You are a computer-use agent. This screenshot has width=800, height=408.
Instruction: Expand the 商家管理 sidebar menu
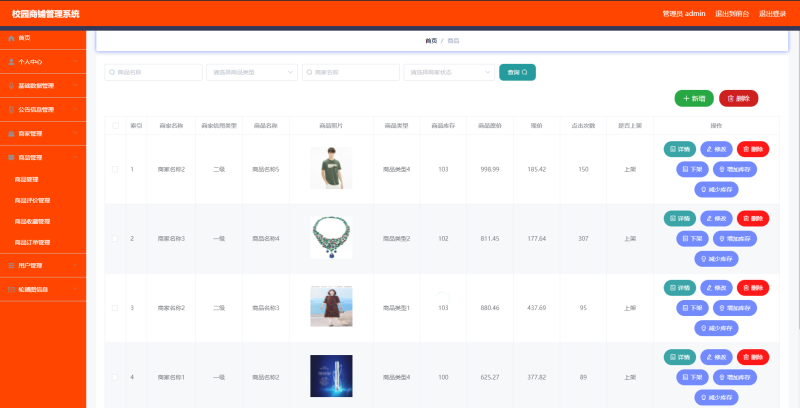[x=42, y=133]
